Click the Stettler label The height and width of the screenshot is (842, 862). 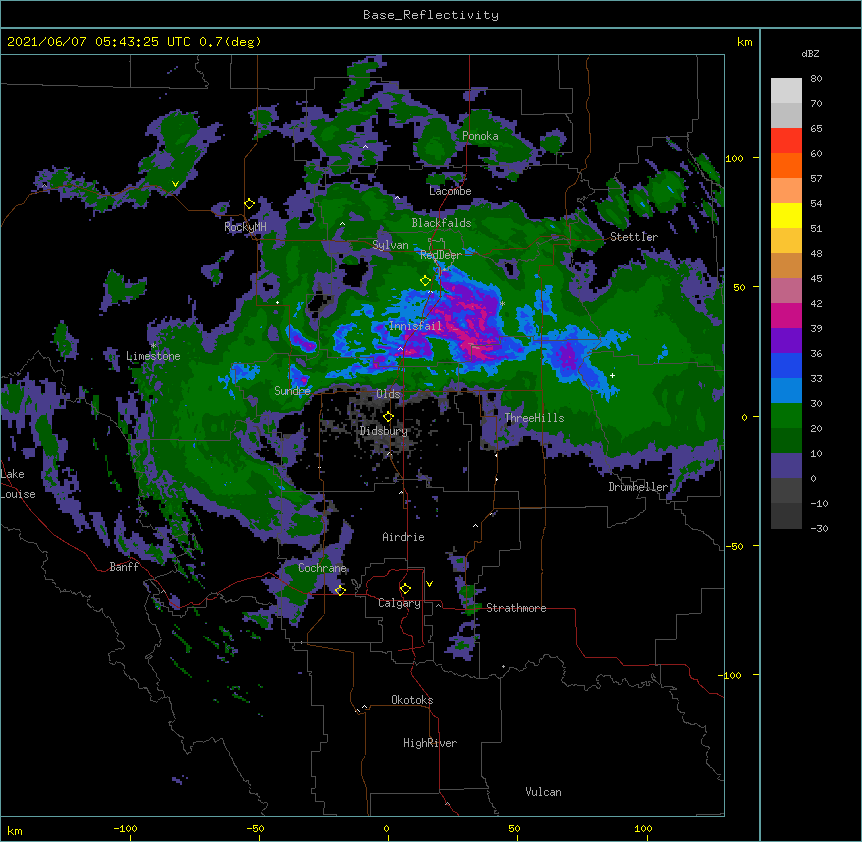tap(634, 237)
